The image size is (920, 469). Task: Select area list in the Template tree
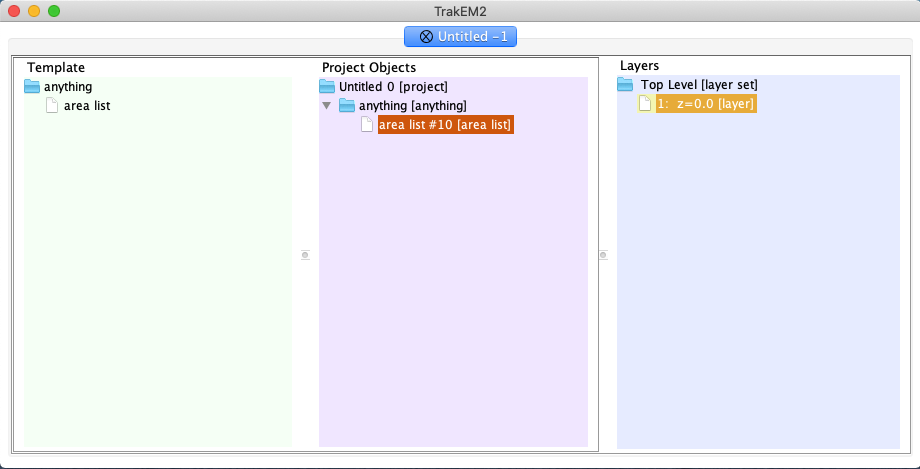87,105
